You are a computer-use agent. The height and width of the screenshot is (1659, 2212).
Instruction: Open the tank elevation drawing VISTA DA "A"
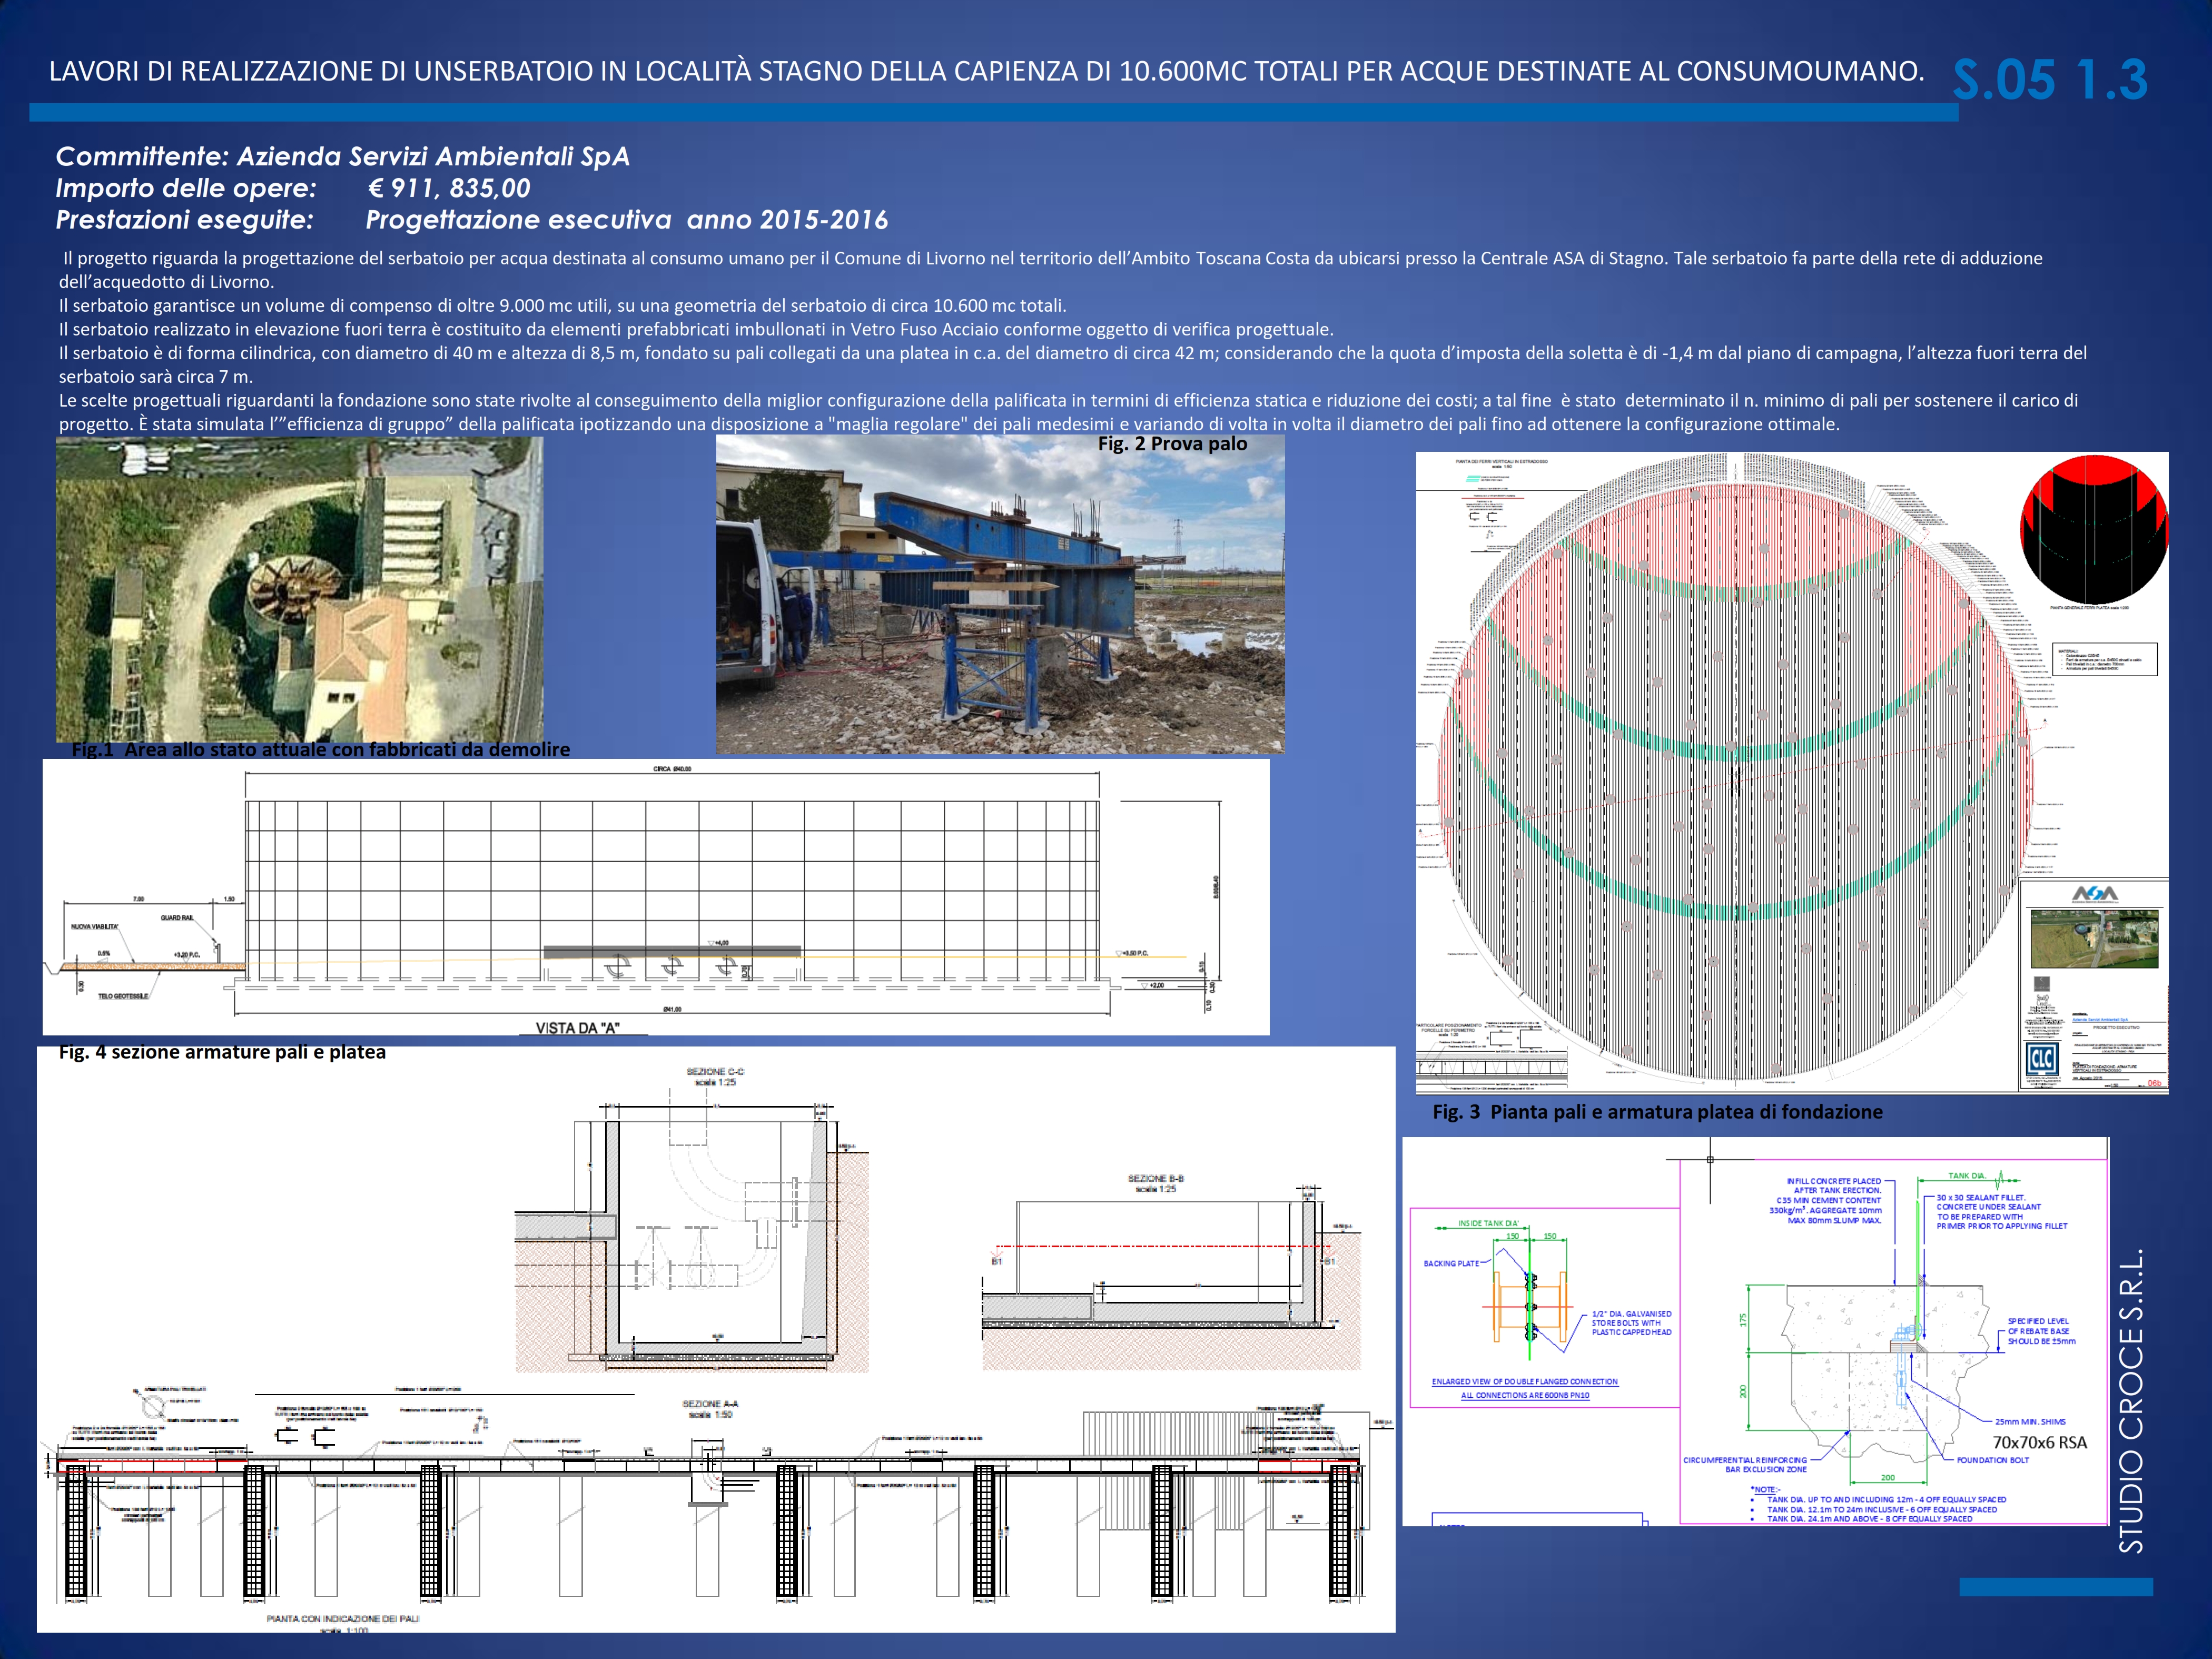(x=656, y=896)
